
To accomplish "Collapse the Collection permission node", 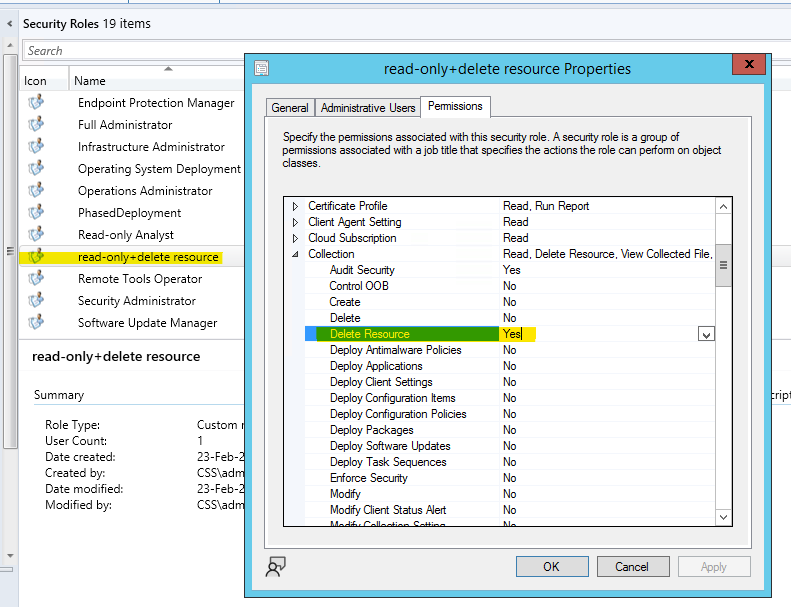I will [296, 254].
